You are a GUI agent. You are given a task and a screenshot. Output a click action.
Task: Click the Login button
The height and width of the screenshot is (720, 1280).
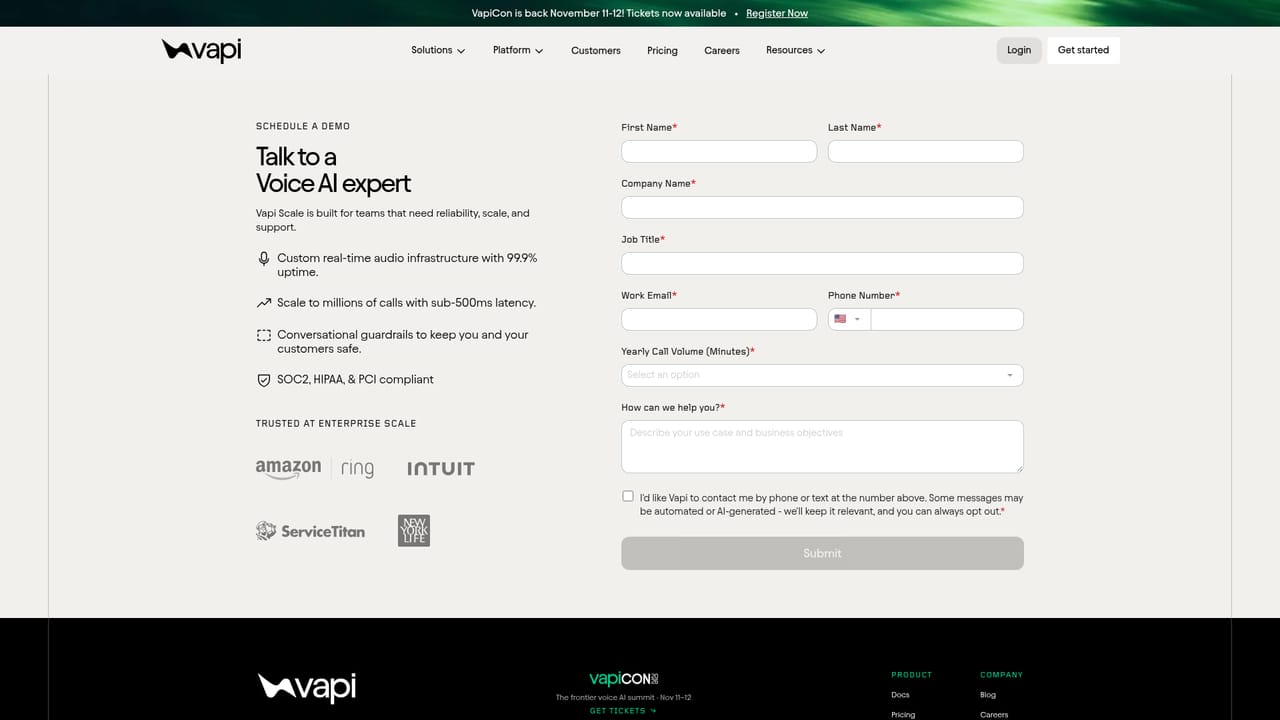point(1019,50)
